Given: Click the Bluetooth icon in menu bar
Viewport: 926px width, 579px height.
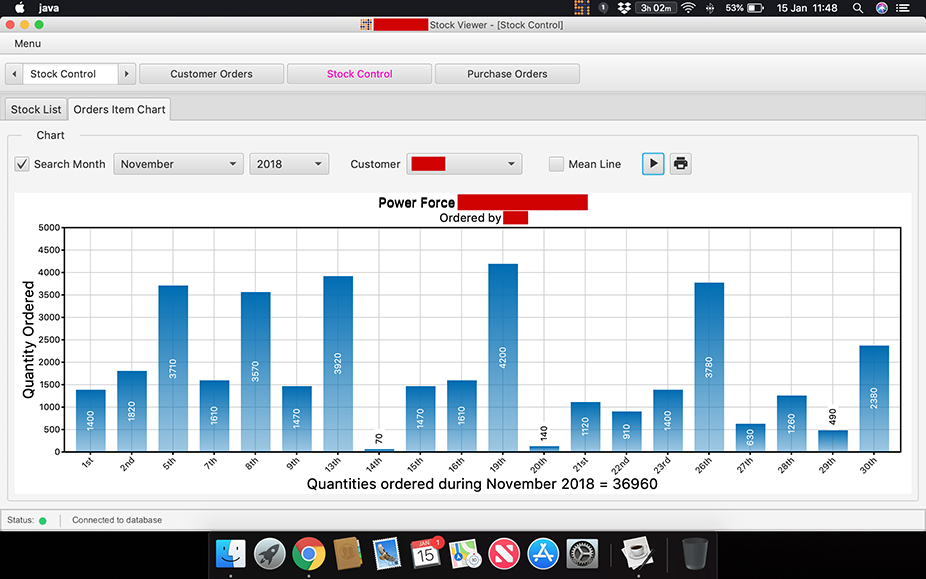Looking at the screenshot, I should pos(710,8).
